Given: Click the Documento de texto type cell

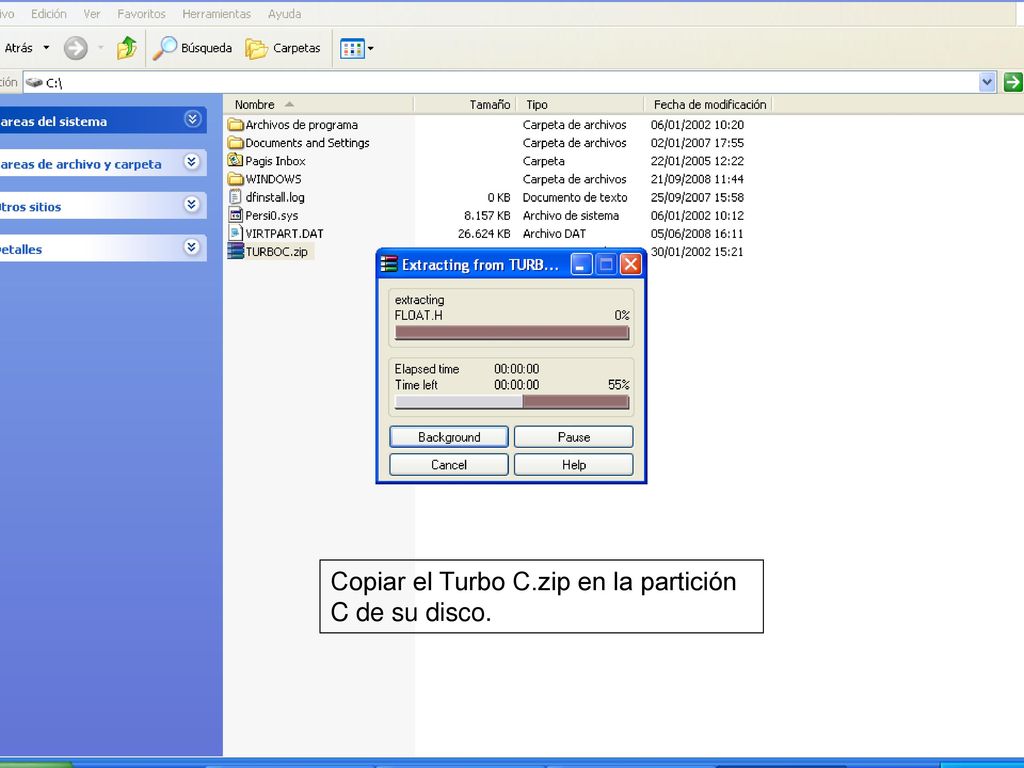Looking at the screenshot, I should click(x=575, y=197).
